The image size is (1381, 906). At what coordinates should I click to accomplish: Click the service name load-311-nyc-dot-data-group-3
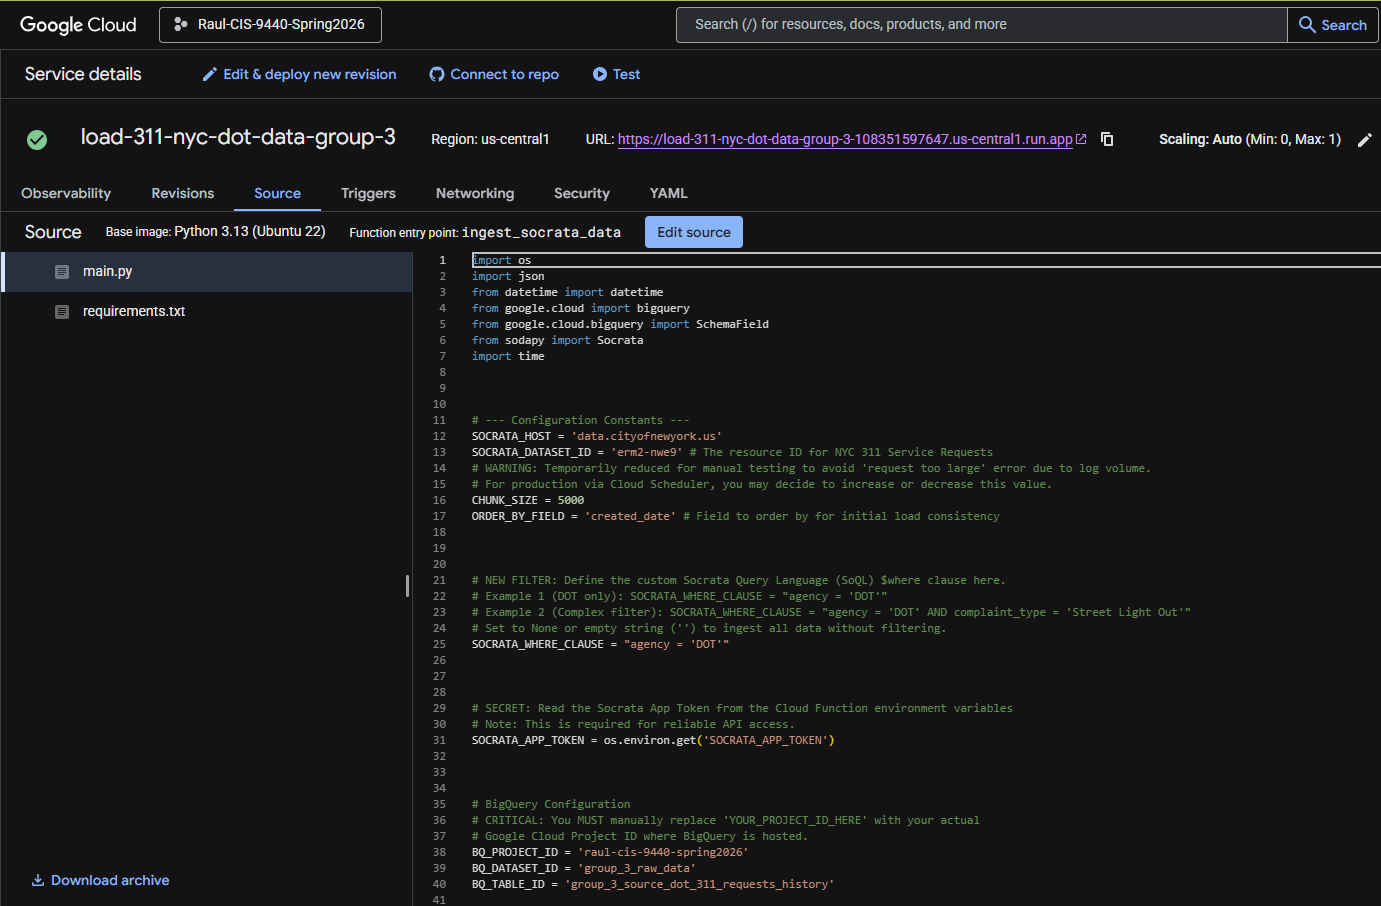(238, 137)
